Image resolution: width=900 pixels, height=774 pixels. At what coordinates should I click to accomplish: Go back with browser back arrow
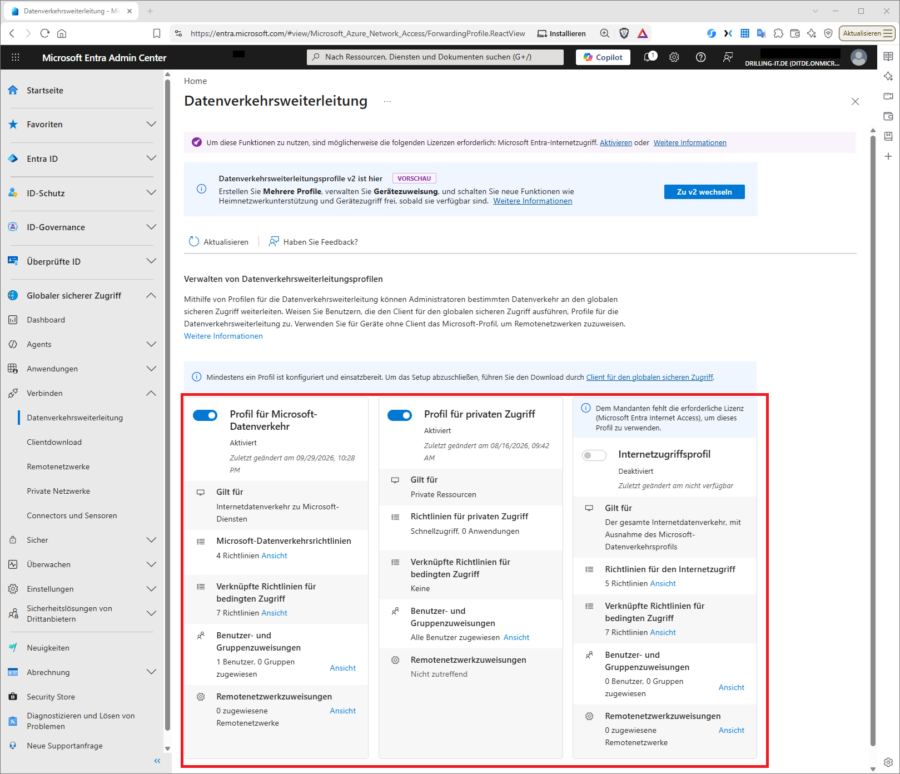pyautogui.click(x=12, y=33)
